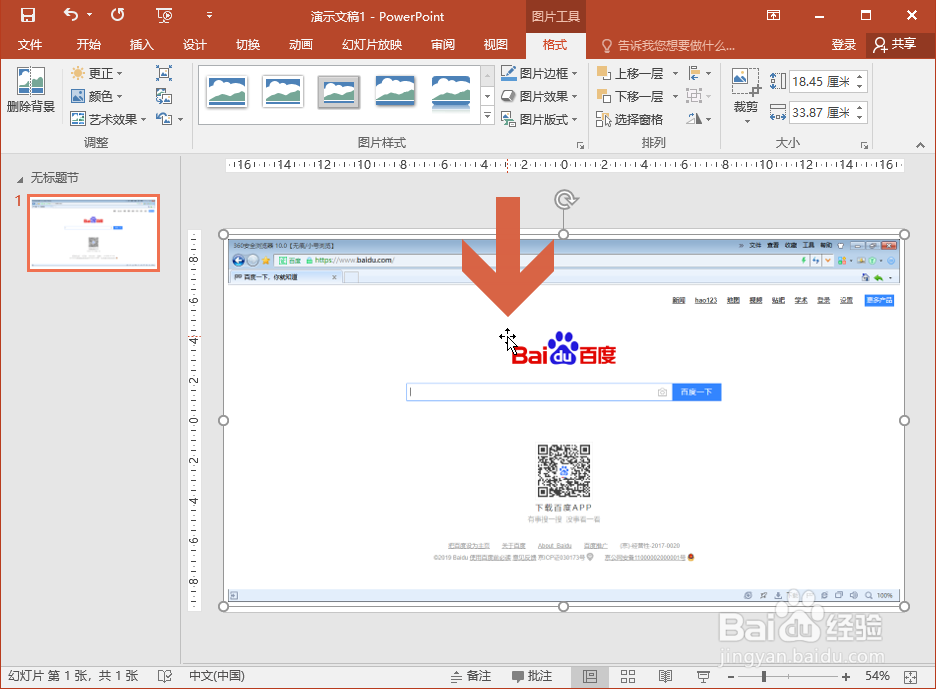Click 上移一层 bring forward
The width and height of the screenshot is (936, 689).
[x=630, y=73]
